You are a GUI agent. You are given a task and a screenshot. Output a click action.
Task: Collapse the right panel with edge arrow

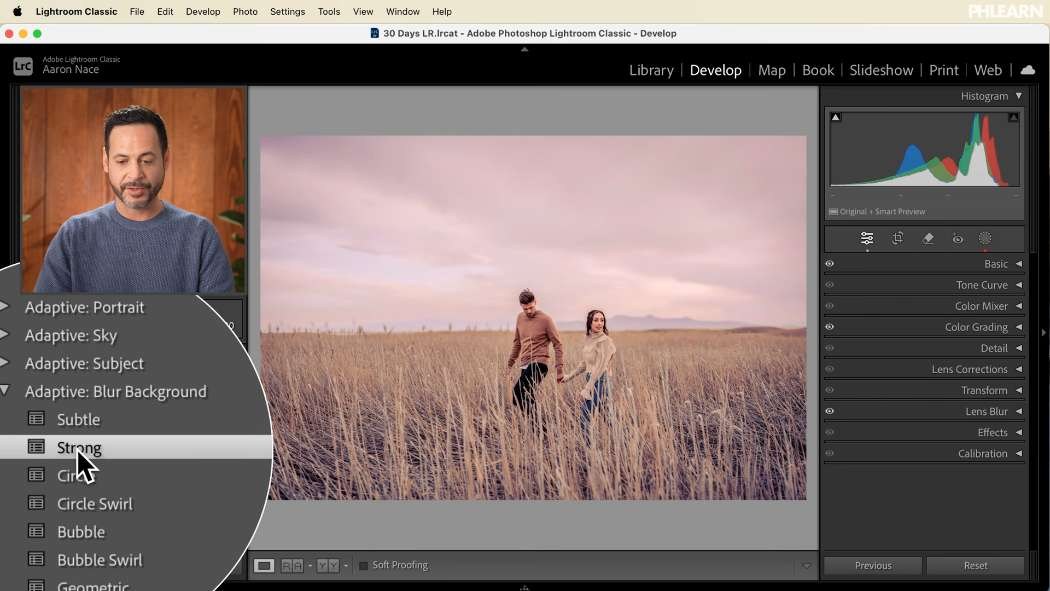pyautogui.click(x=1043, y=332)
